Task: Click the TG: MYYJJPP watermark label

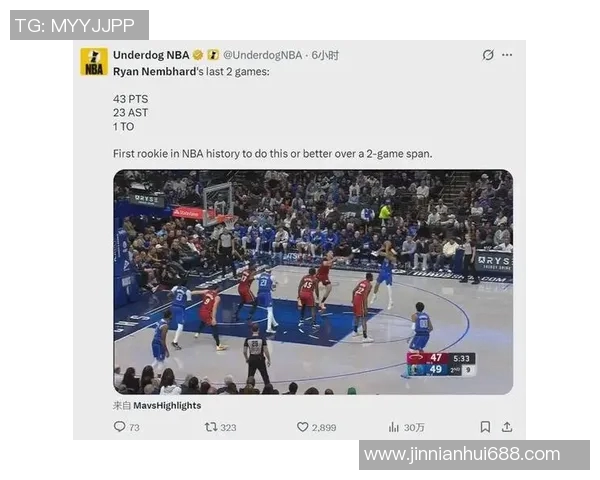Action: (x=75, y=26)
